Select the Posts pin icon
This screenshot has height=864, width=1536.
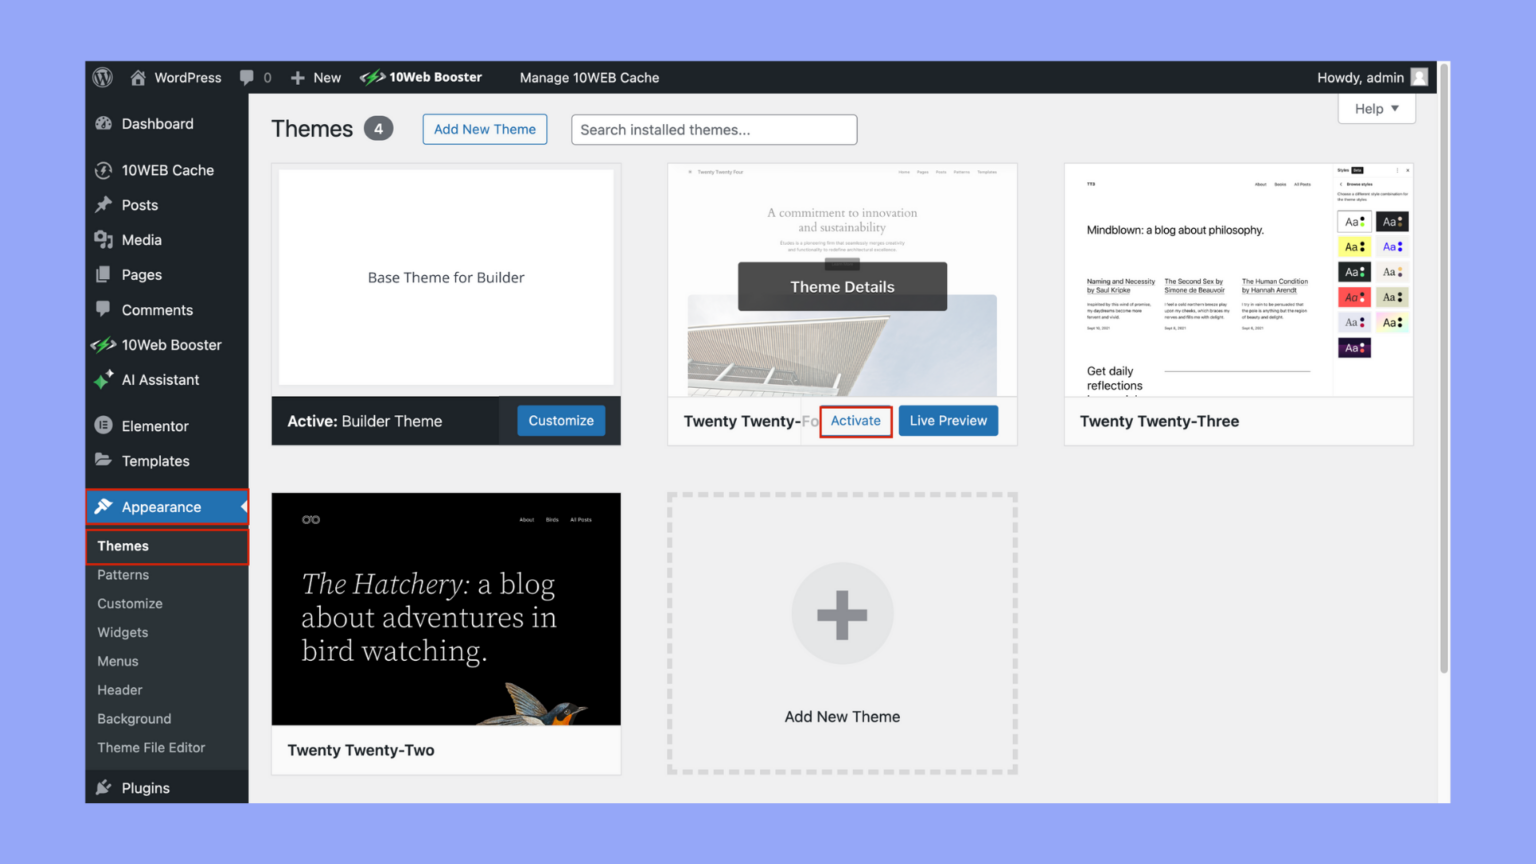tap(104, 205)
